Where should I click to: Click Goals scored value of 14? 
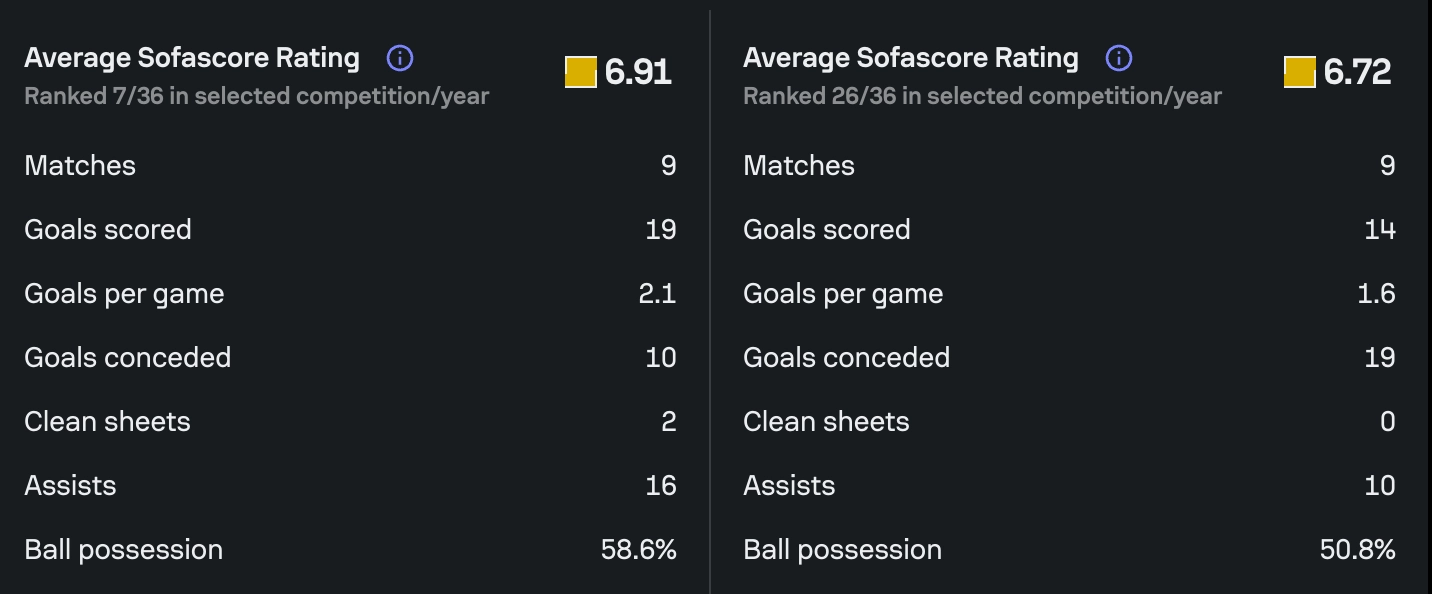(x=1379, y=229)
